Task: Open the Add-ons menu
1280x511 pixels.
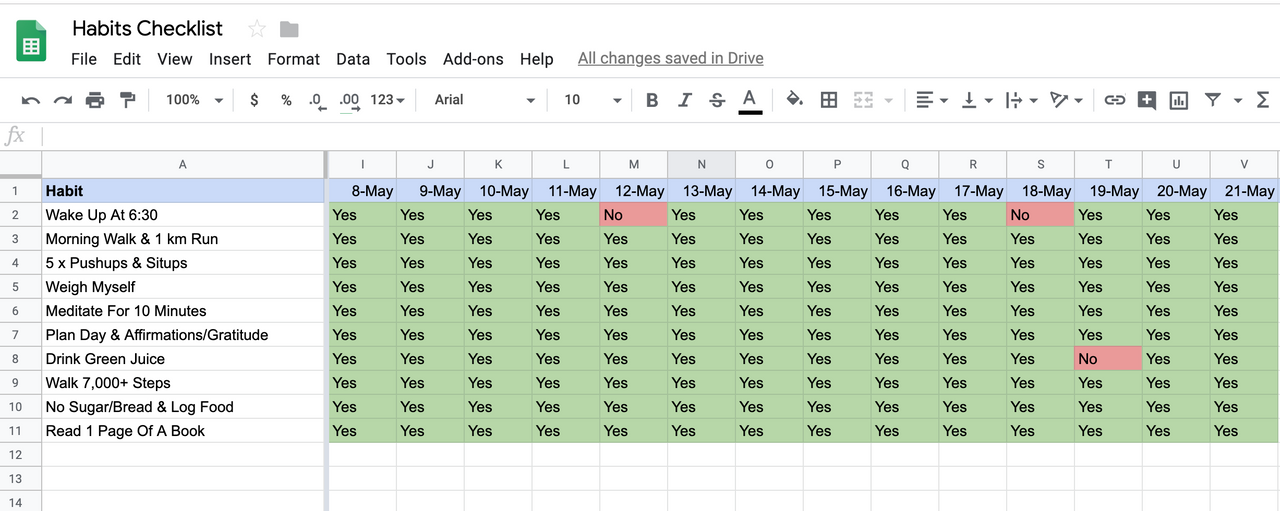Action: point(473,59)
